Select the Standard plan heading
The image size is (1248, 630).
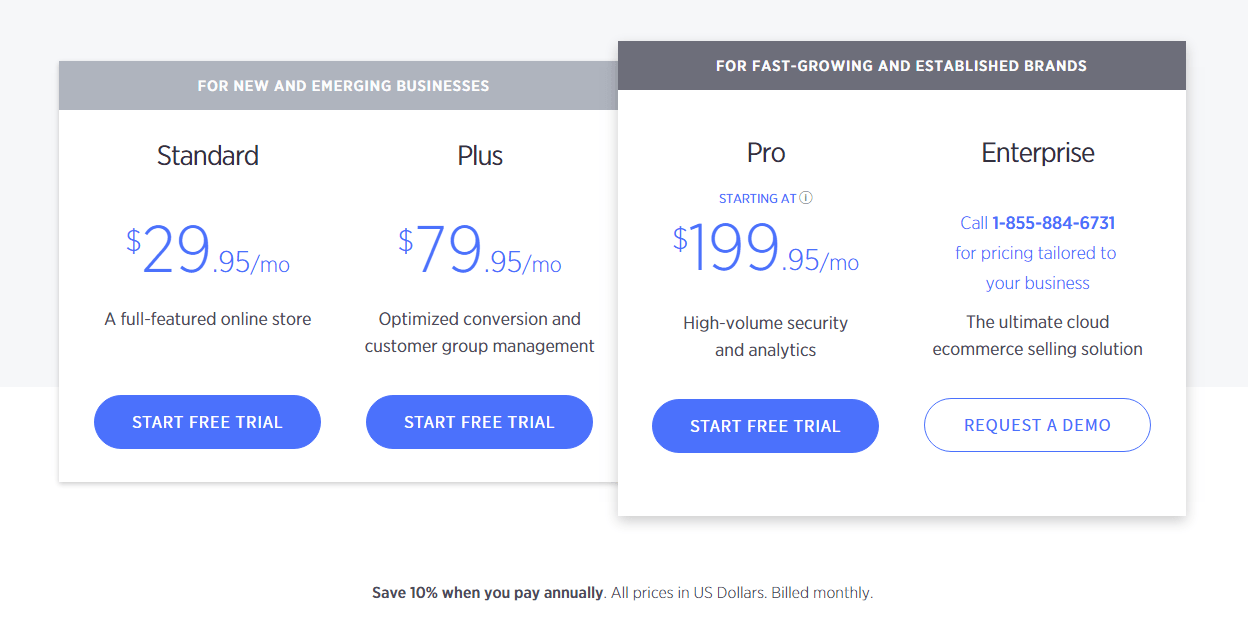[x=208, y=155]
